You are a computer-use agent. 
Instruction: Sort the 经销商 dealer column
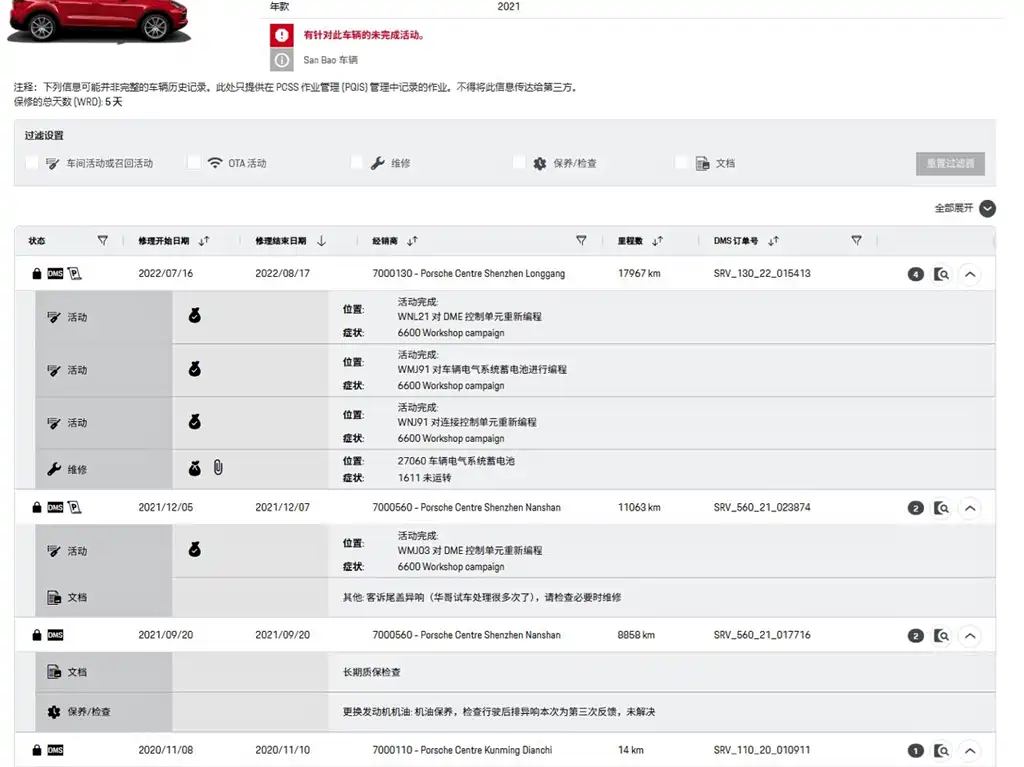tap(412, 240)
